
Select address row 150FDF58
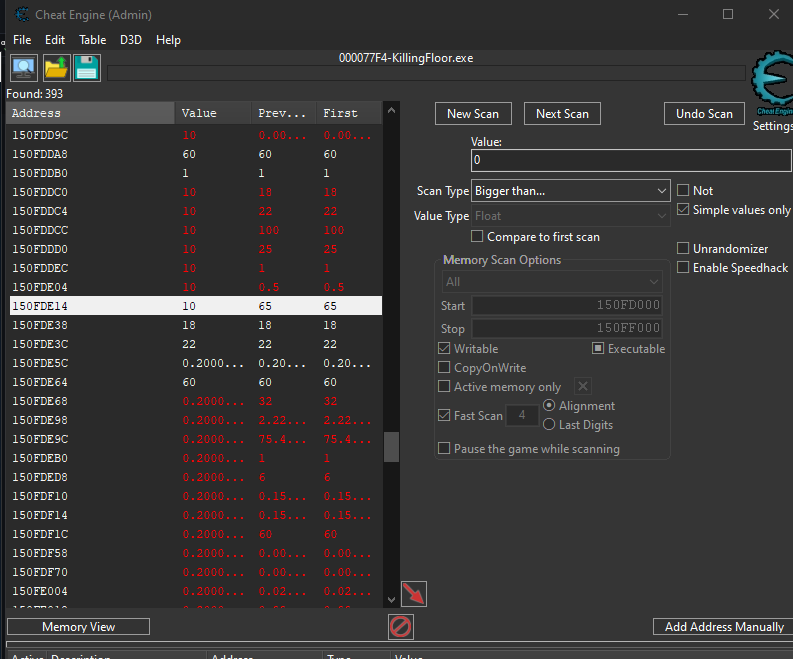click(x=196, y=553)
